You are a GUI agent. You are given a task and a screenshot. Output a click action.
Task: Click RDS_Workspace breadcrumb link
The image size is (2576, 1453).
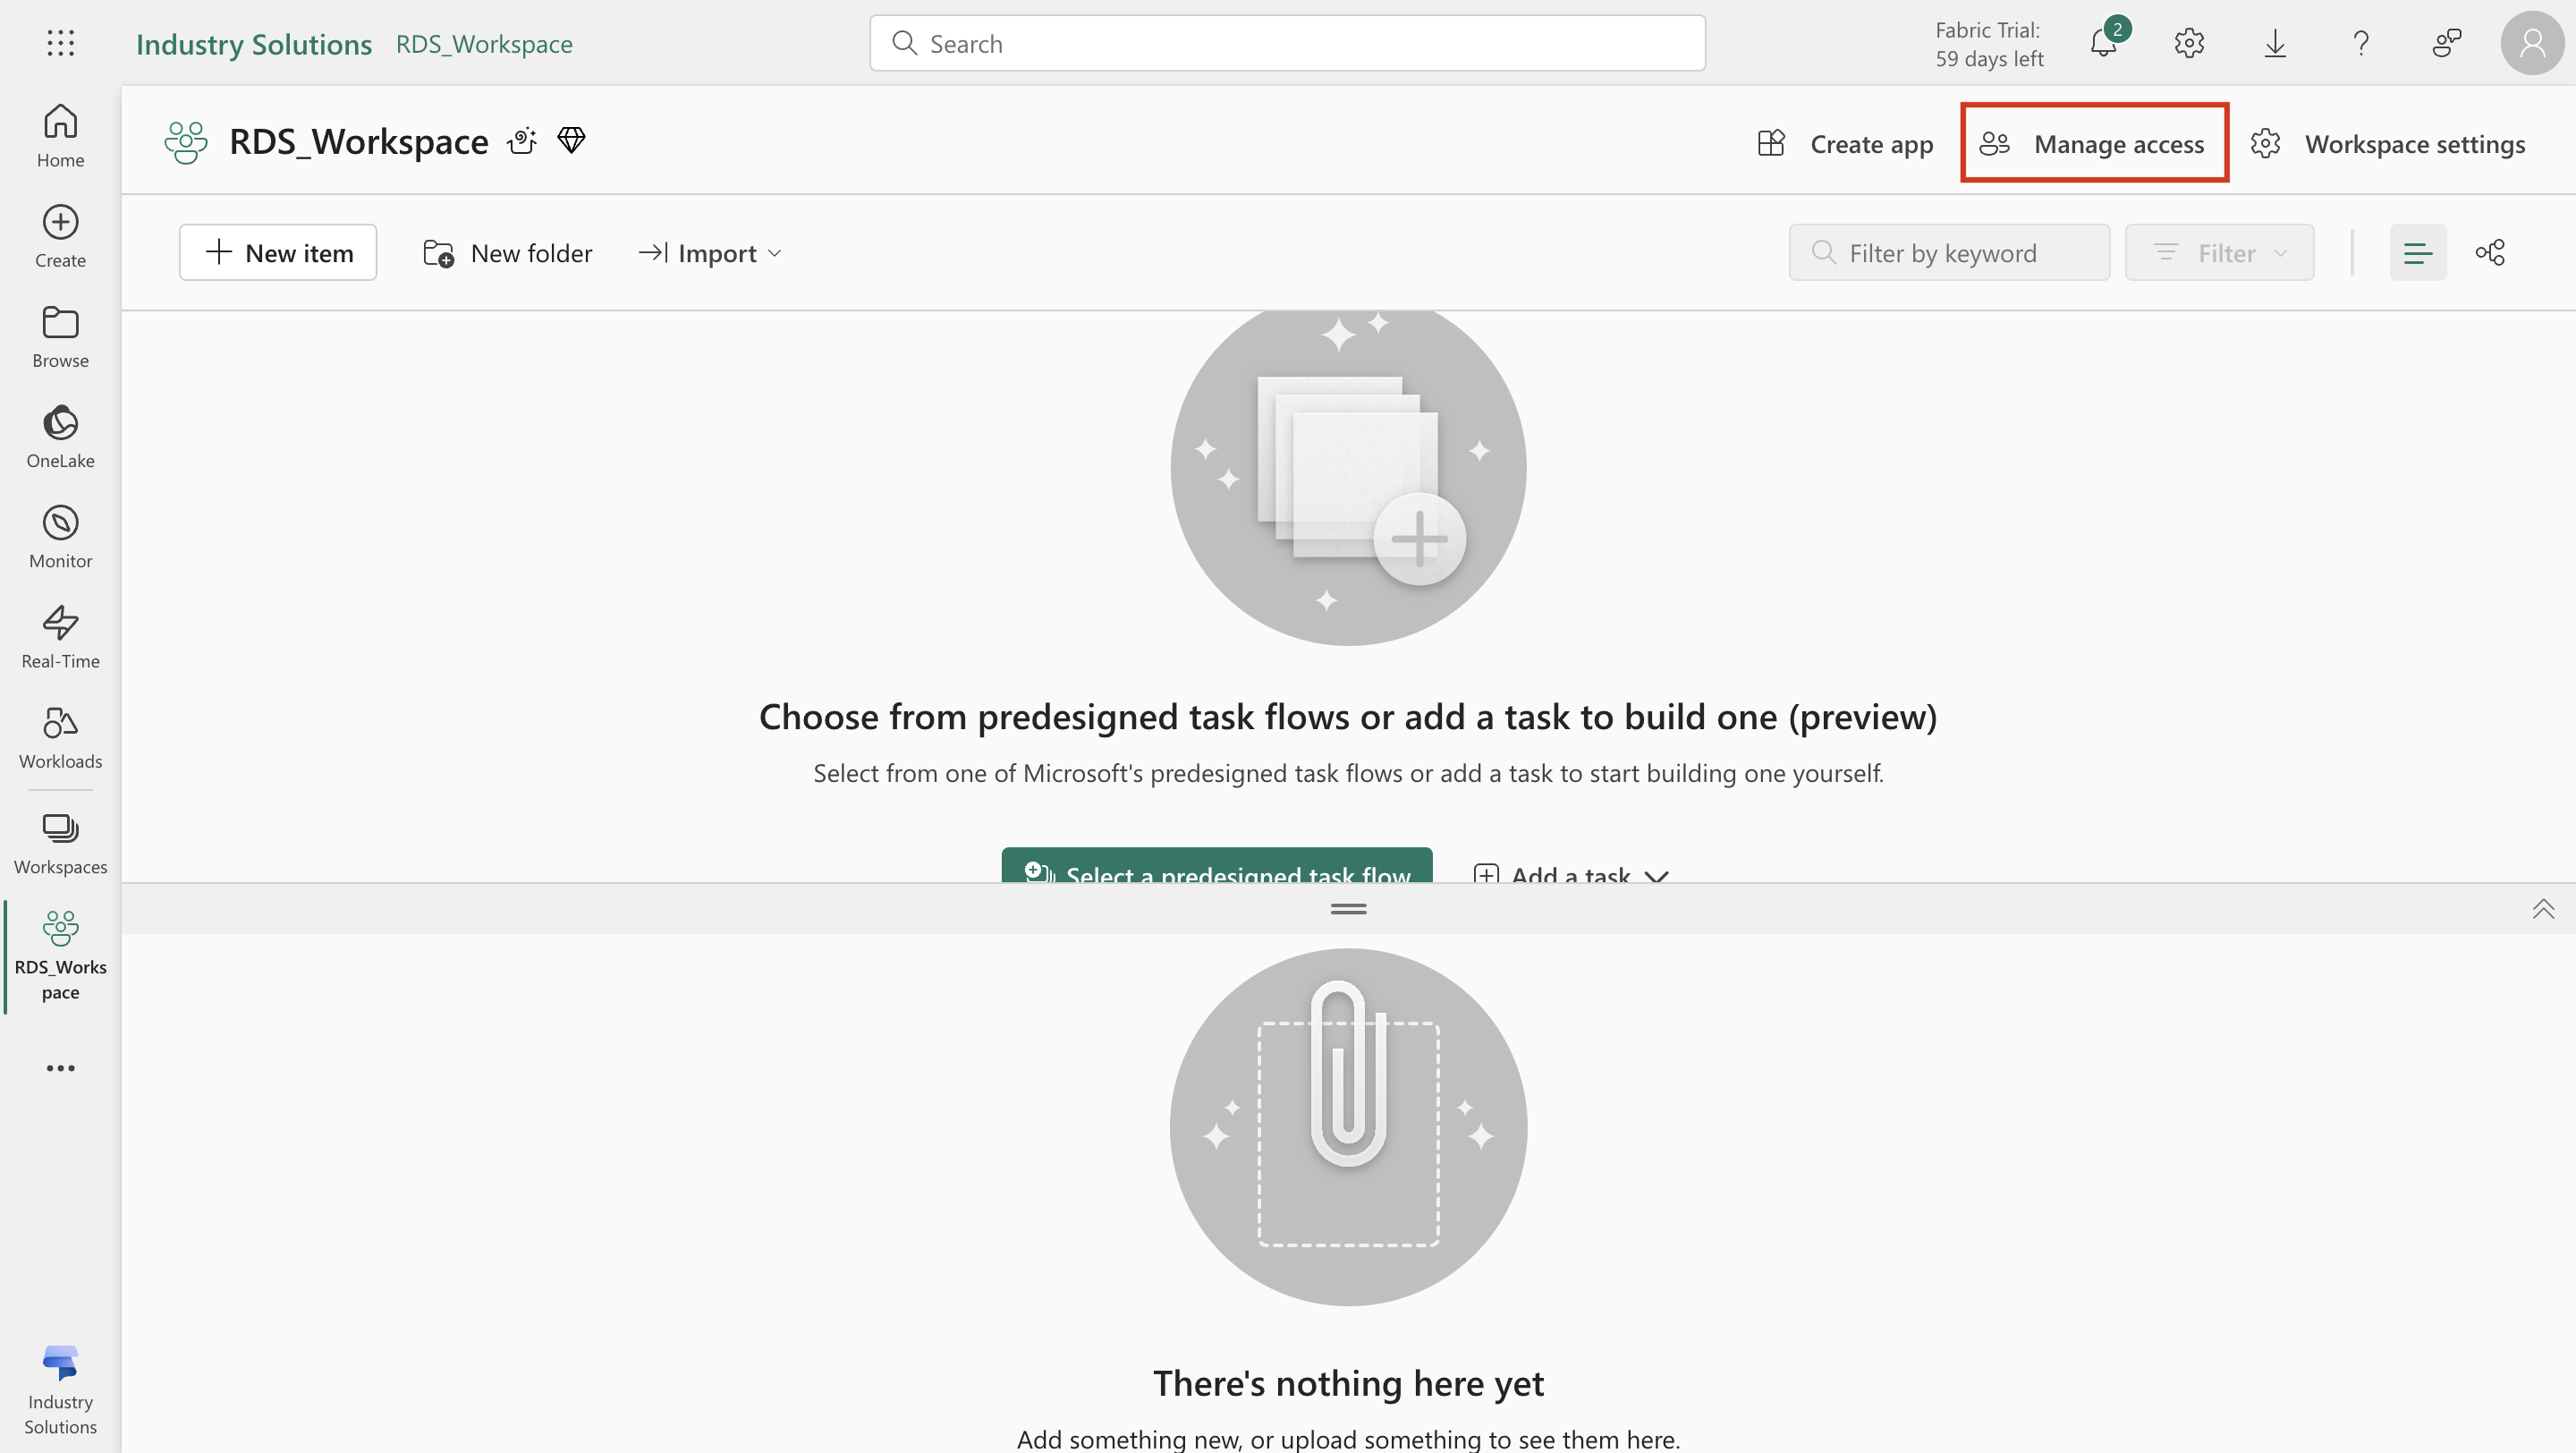point(484,43)
